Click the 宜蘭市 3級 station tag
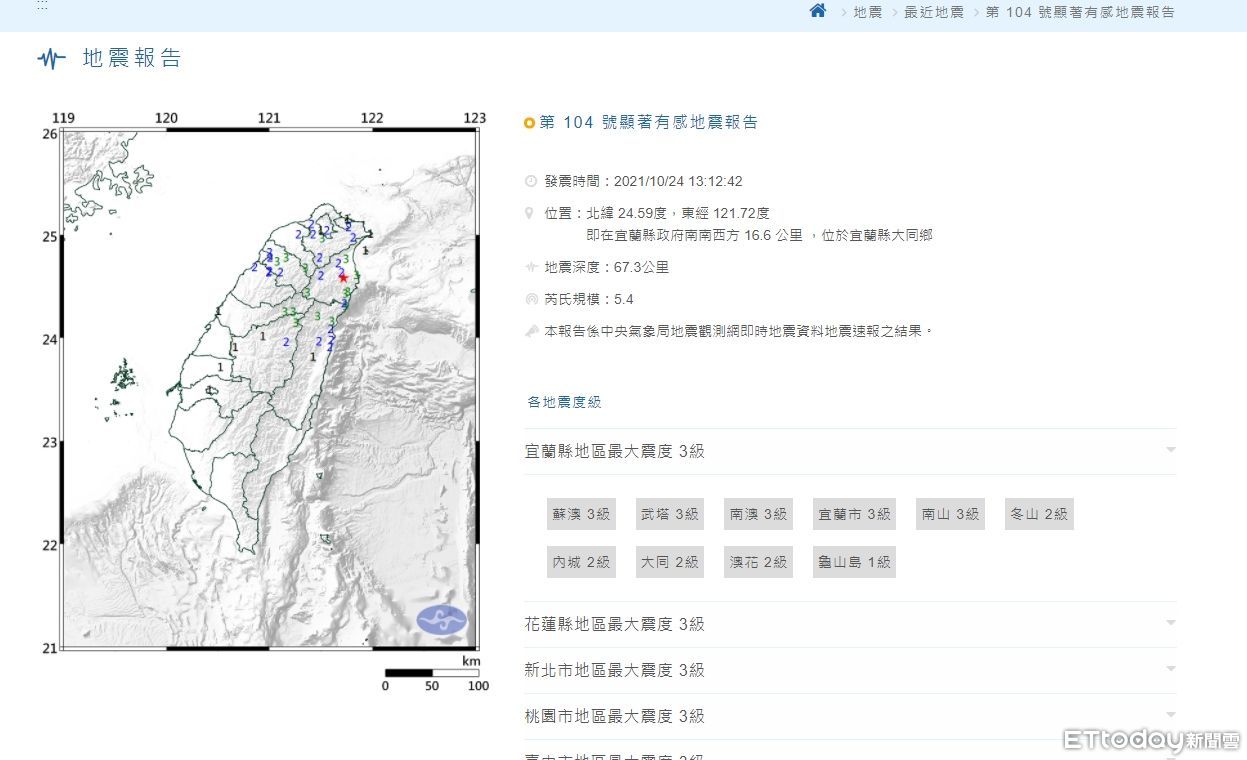Viewport: 1247px width, 760px height. 854,514
